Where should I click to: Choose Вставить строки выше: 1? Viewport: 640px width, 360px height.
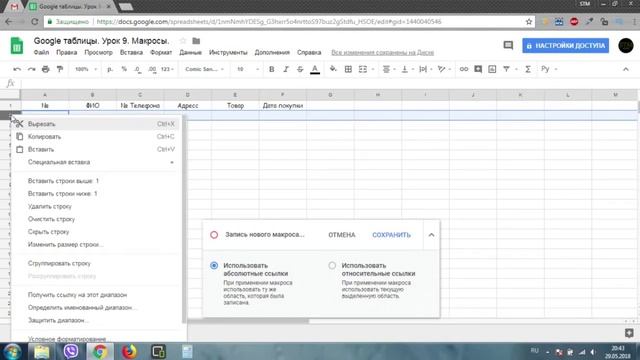click(98, 181)
